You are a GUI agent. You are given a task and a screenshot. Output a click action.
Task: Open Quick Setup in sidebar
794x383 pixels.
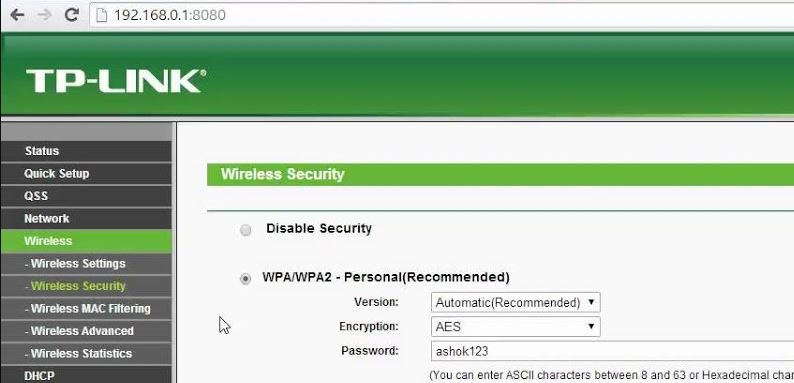coord(86,173)
